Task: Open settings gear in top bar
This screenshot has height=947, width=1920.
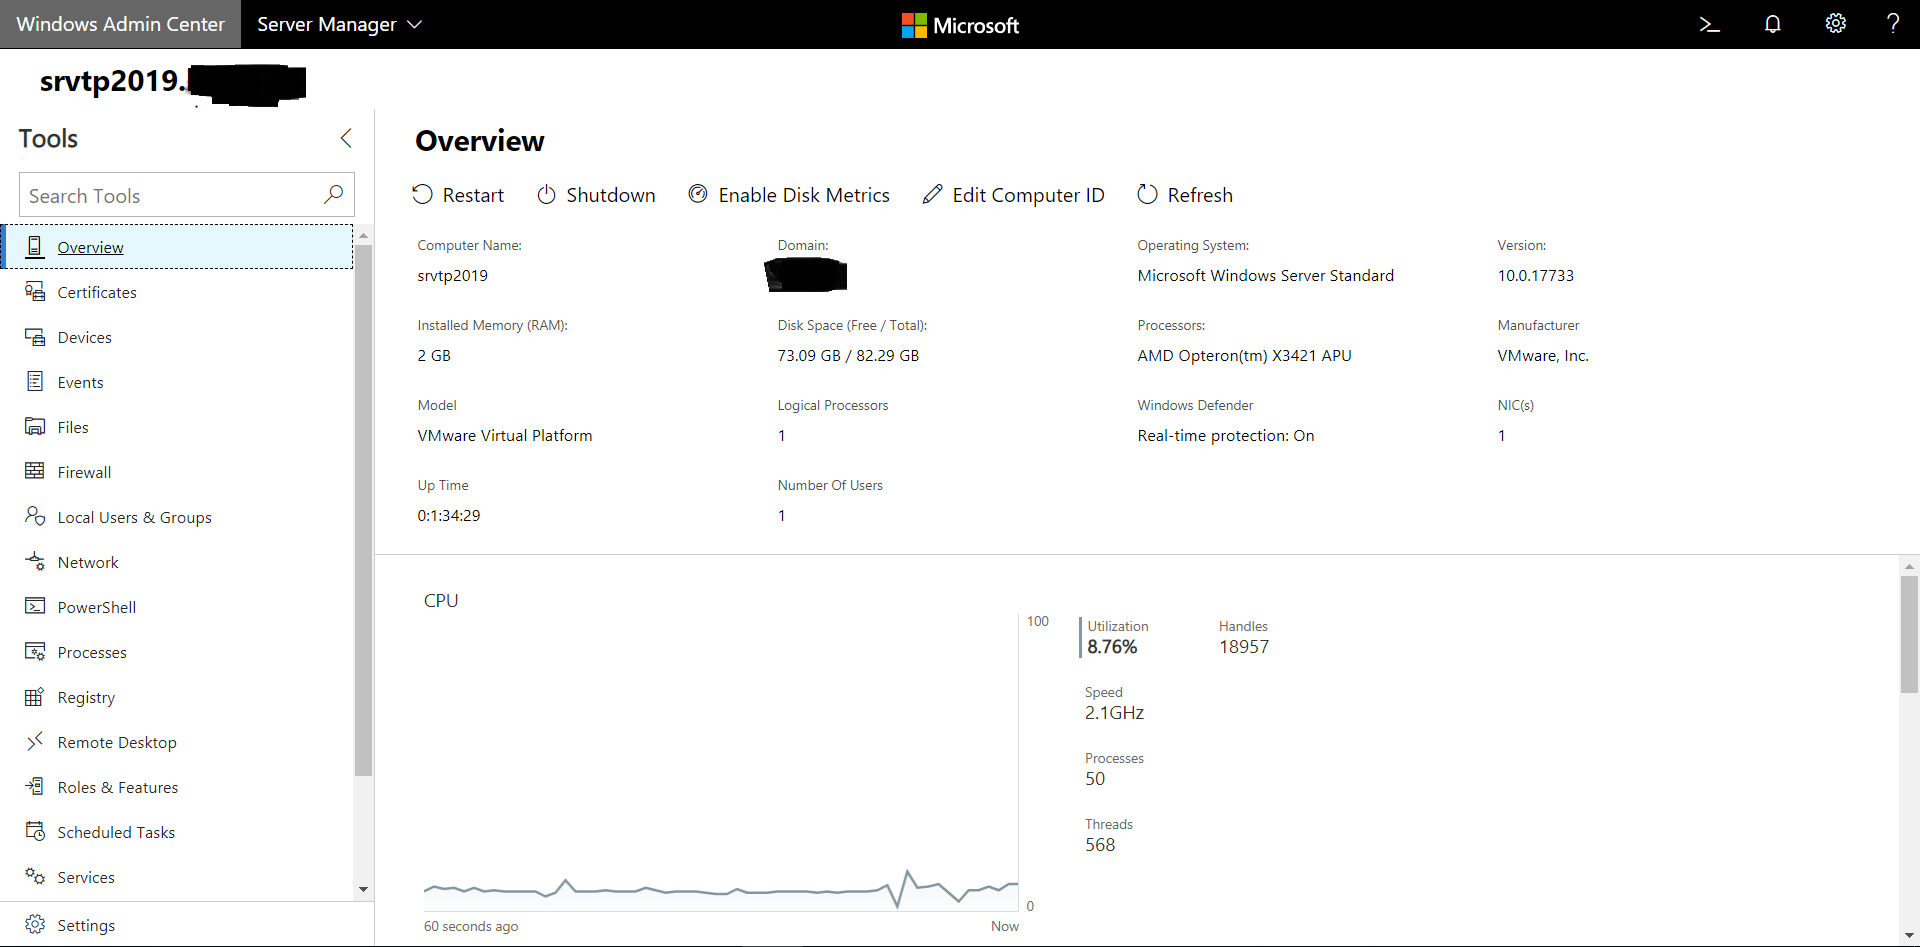Action: pyautogui.click(x=1835, y=24)
